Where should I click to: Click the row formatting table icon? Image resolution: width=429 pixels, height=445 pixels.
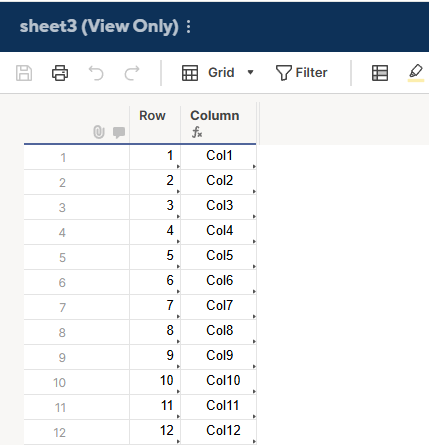click(380, 73)
